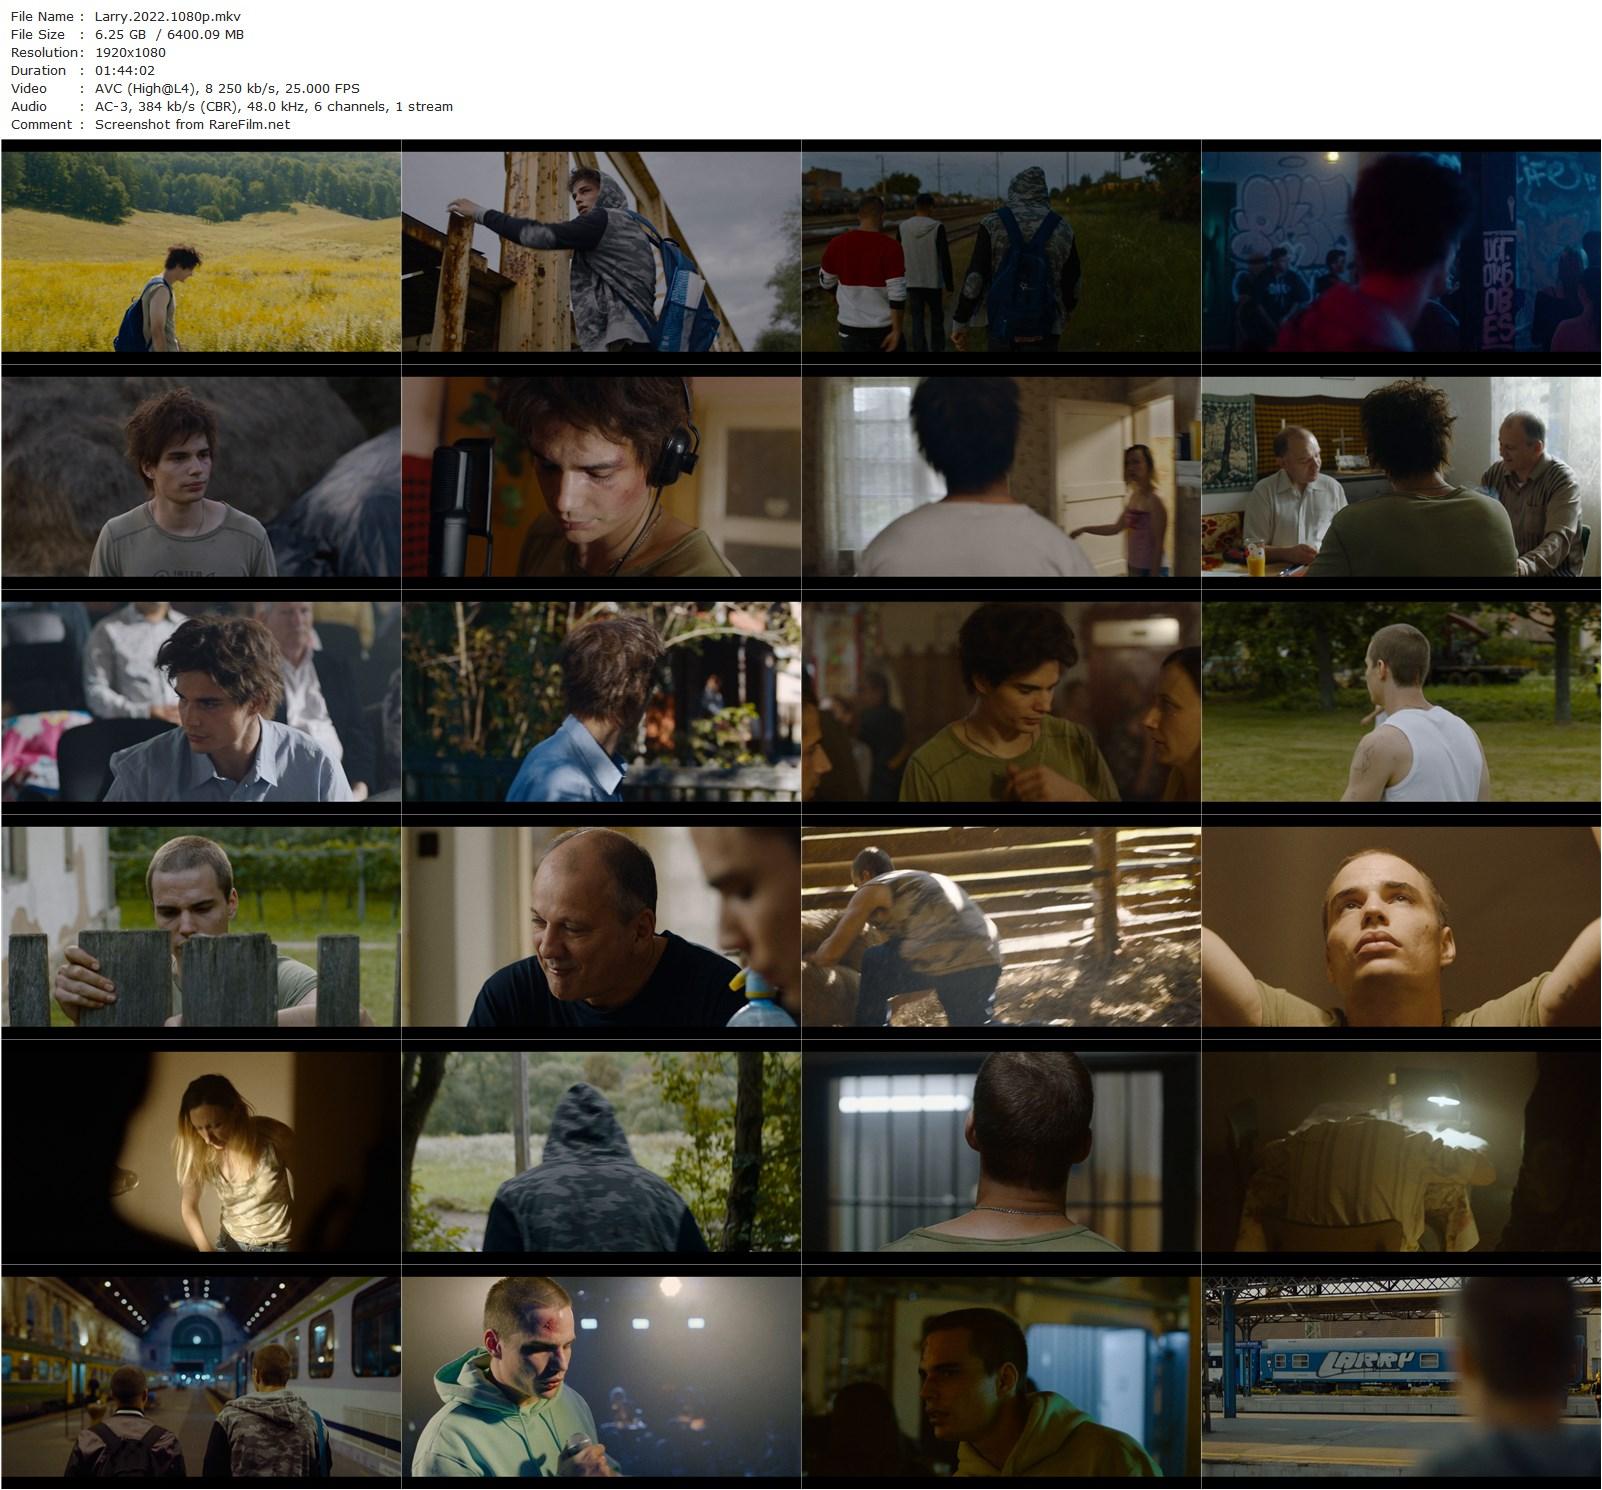Select thumbnail of man facing barred window

(1001, 1151)
